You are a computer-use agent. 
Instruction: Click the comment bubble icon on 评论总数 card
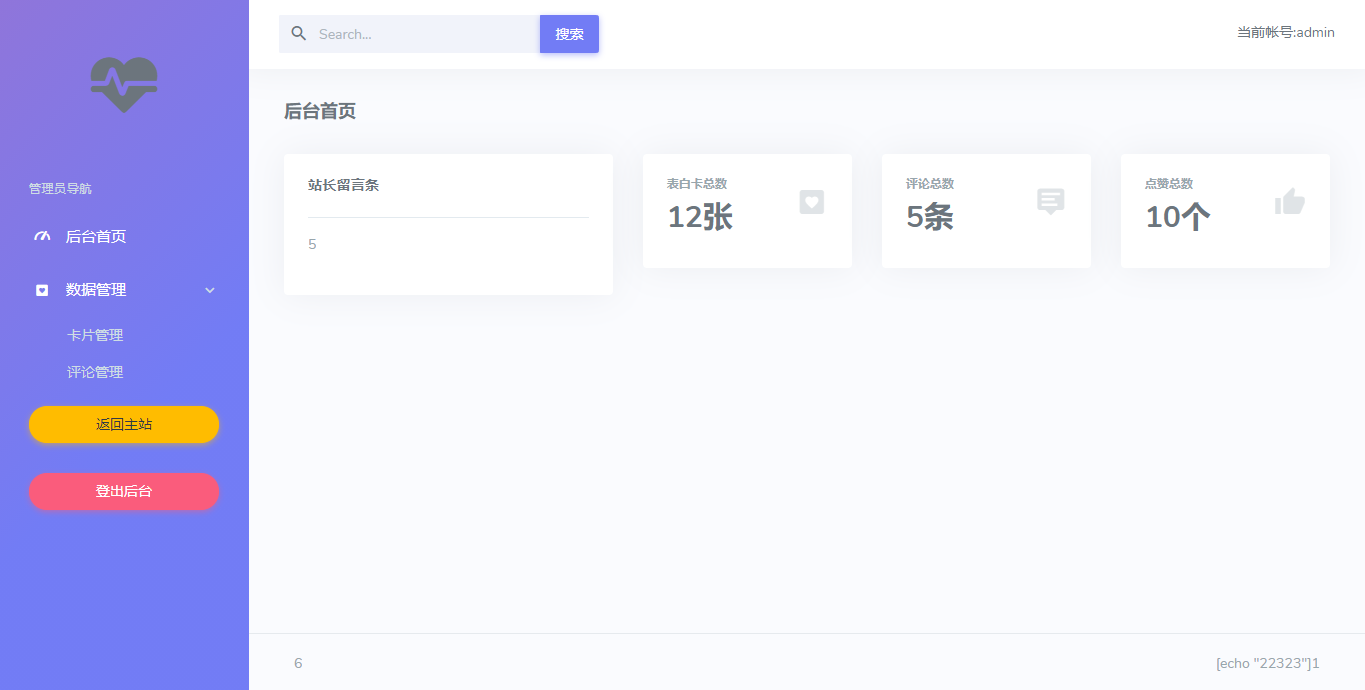[x=1050, y=202]
